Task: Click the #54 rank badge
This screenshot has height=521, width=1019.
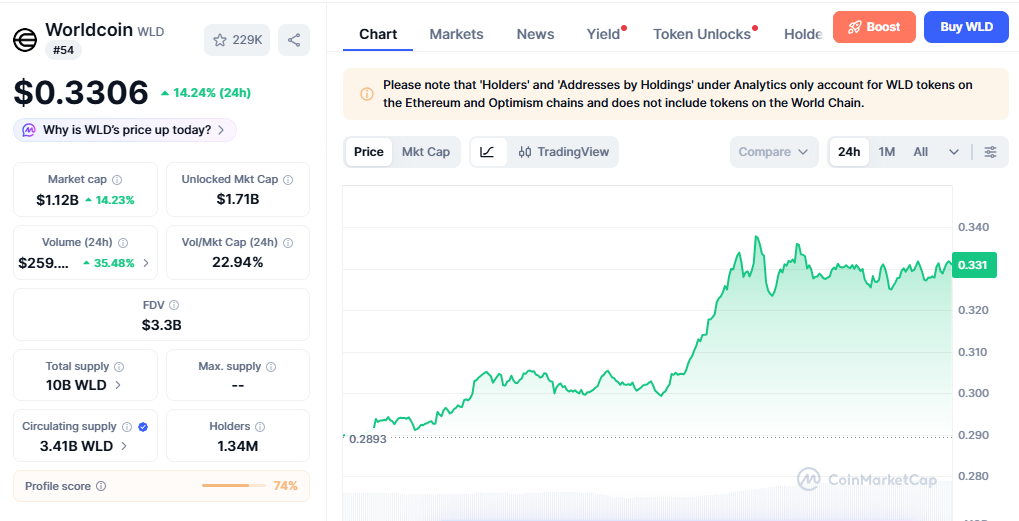Action: click(x=63, y=50)
